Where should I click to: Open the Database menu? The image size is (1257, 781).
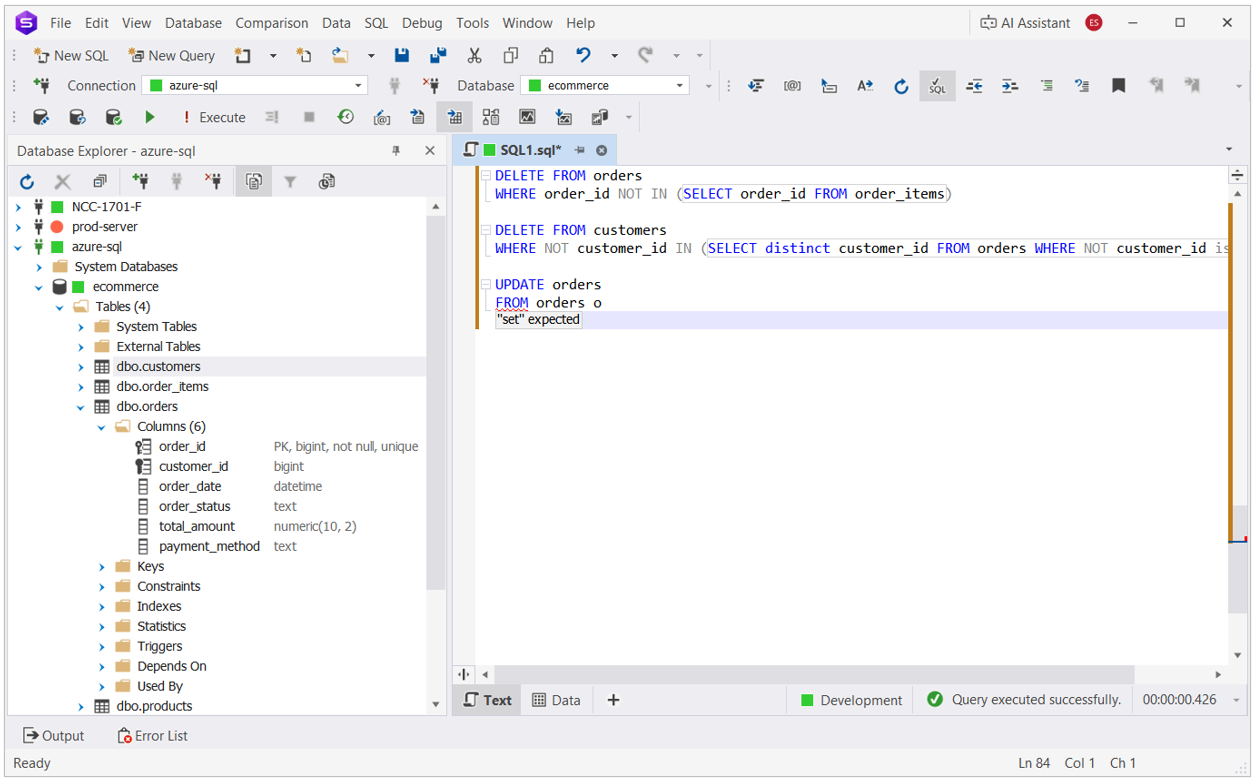tap(193, 23)
